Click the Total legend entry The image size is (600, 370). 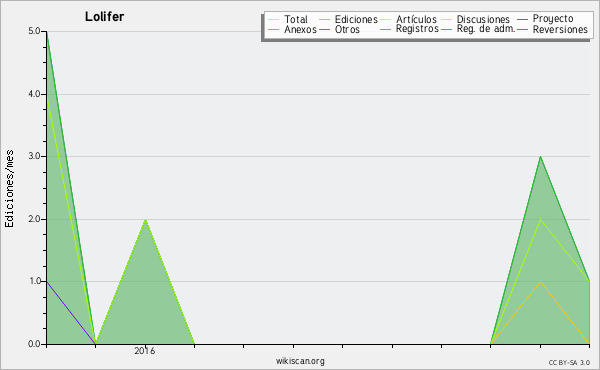(x=288, y=19)
